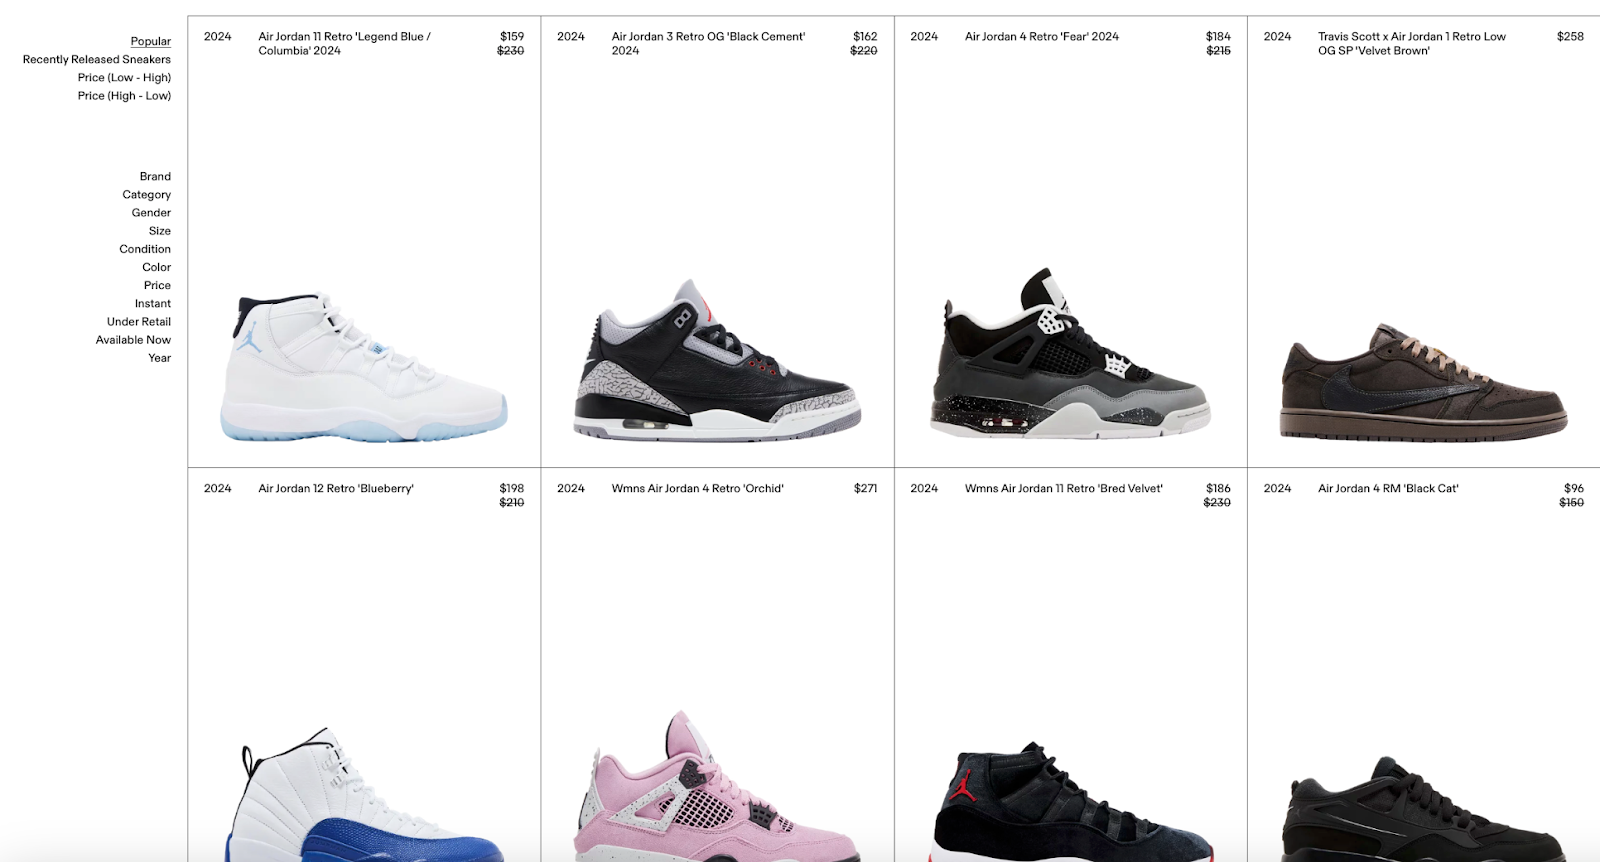Open Air Jordan 3 Black Cement shoe image
The image size is (1600, 862).
click(717, 360)
